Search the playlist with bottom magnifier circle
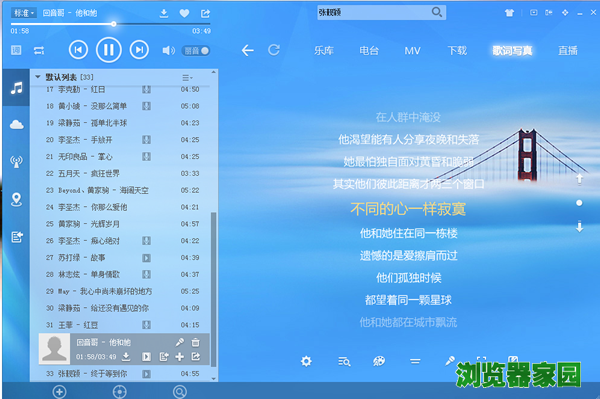This screenshot has height=399, width=600. point(180,392)
